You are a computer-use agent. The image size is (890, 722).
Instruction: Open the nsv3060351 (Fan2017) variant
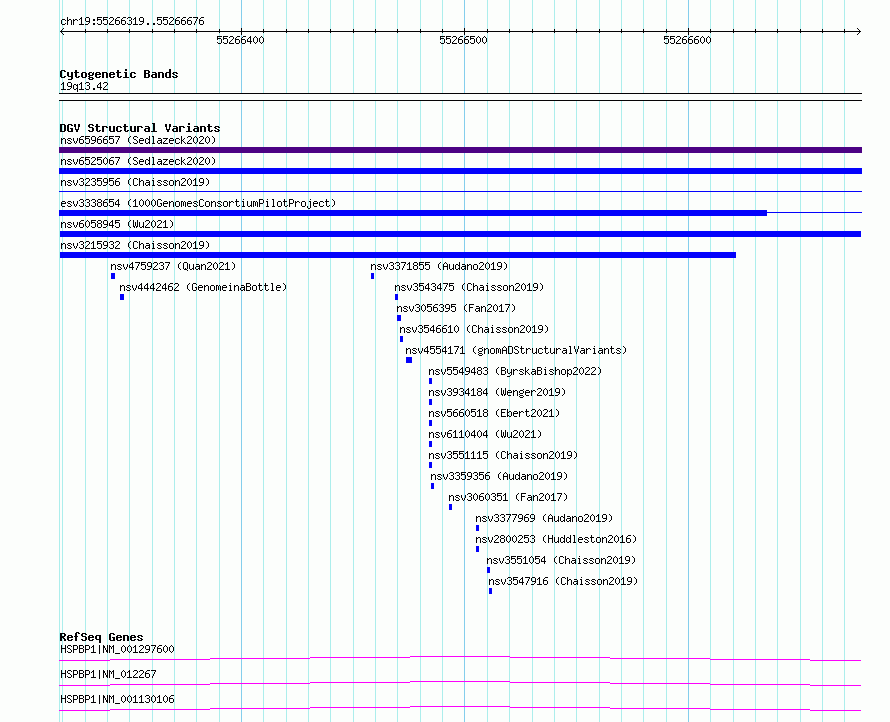point(508,497)
